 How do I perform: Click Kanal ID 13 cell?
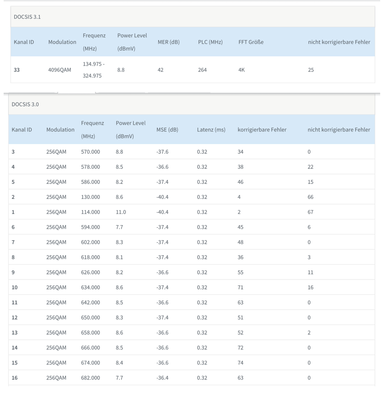[15, 333]
